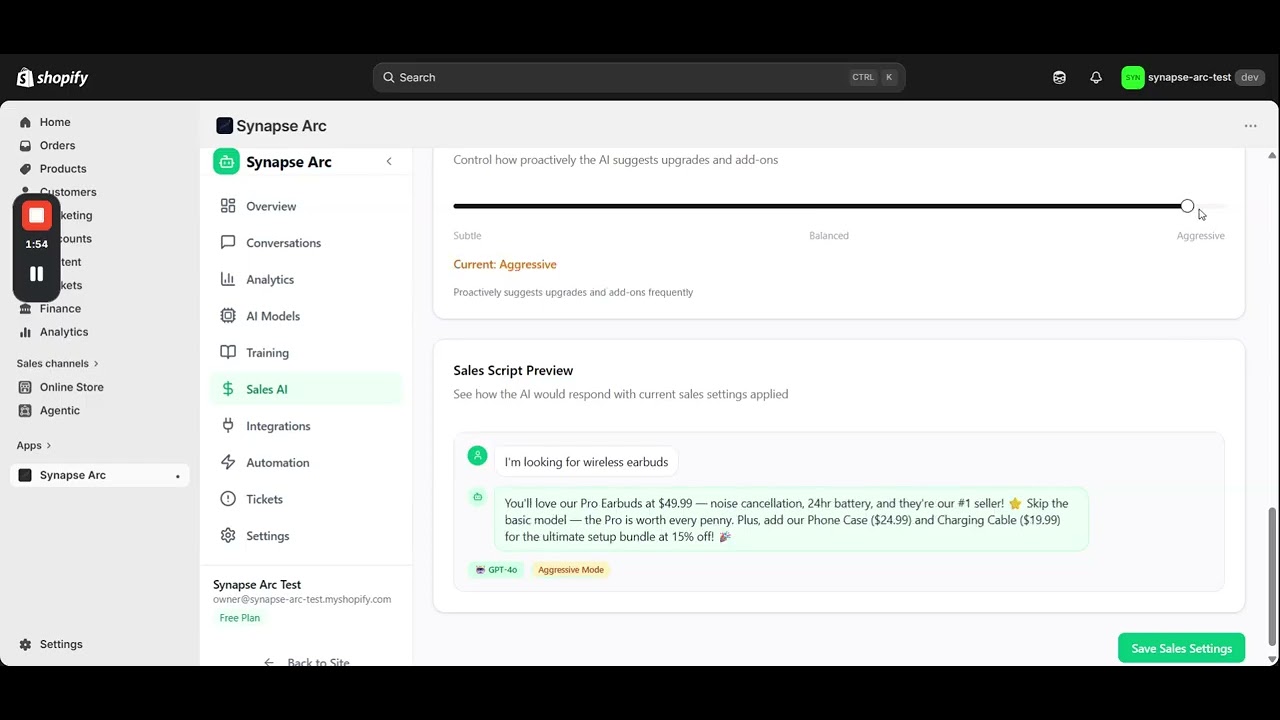This screenshot has height=720, width=1280.
Task: Click the Training book icon
Action: click(x=228, y=352)
